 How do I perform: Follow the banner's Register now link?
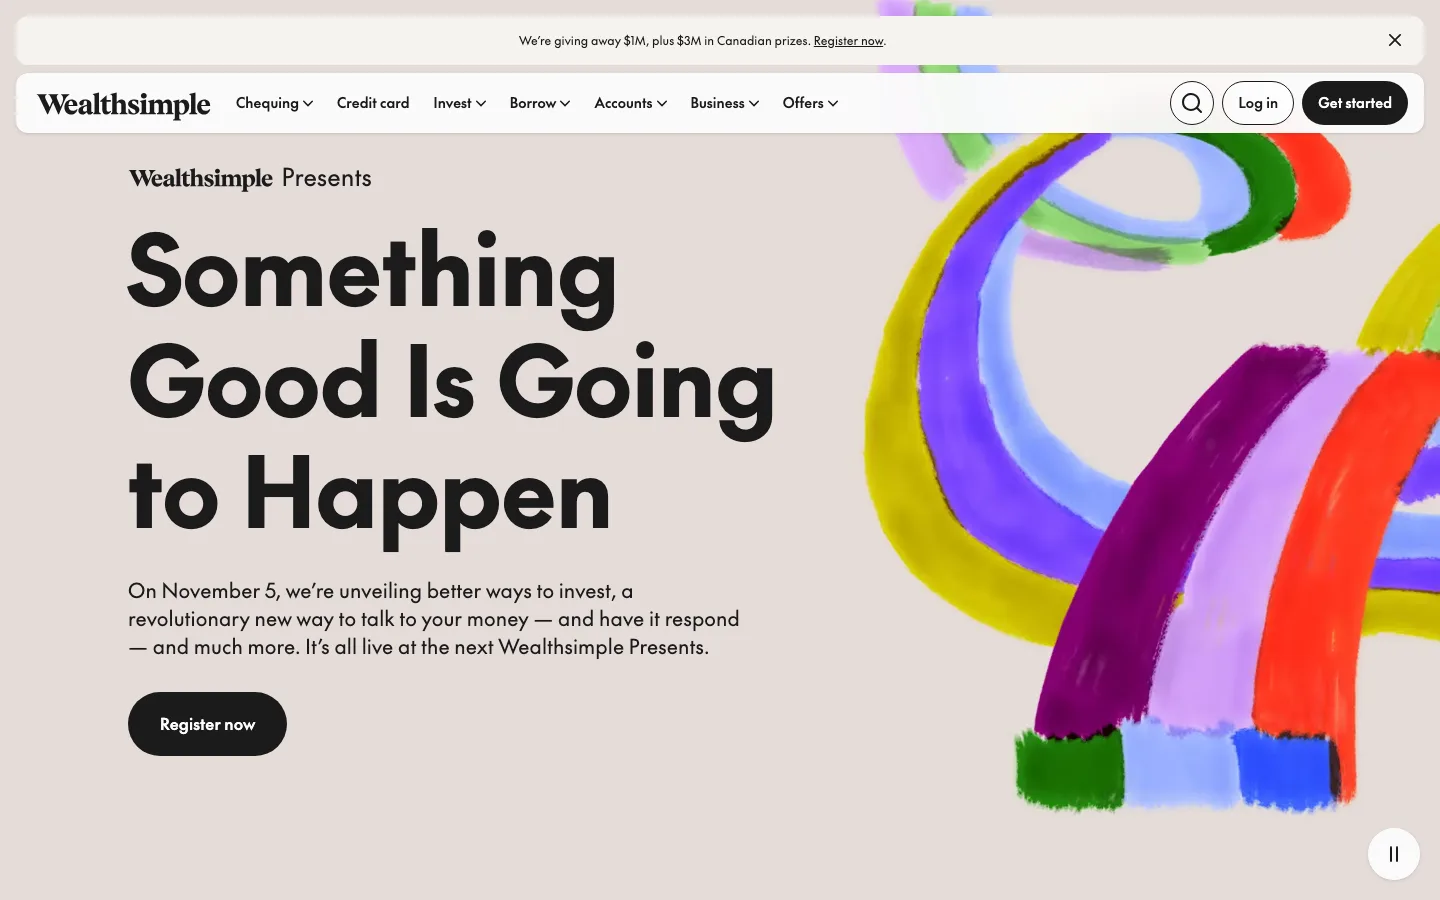848,41
